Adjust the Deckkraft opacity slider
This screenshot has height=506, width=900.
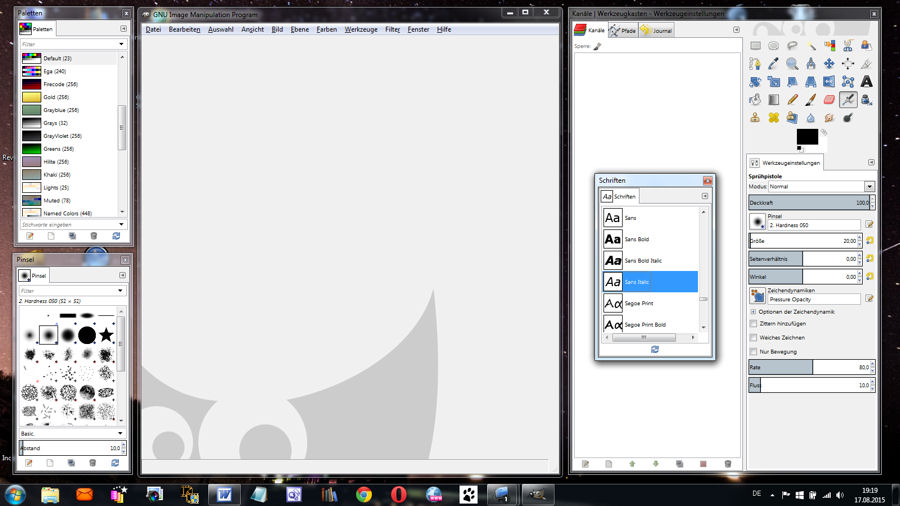pyautogui.click(x=809, y=203)
